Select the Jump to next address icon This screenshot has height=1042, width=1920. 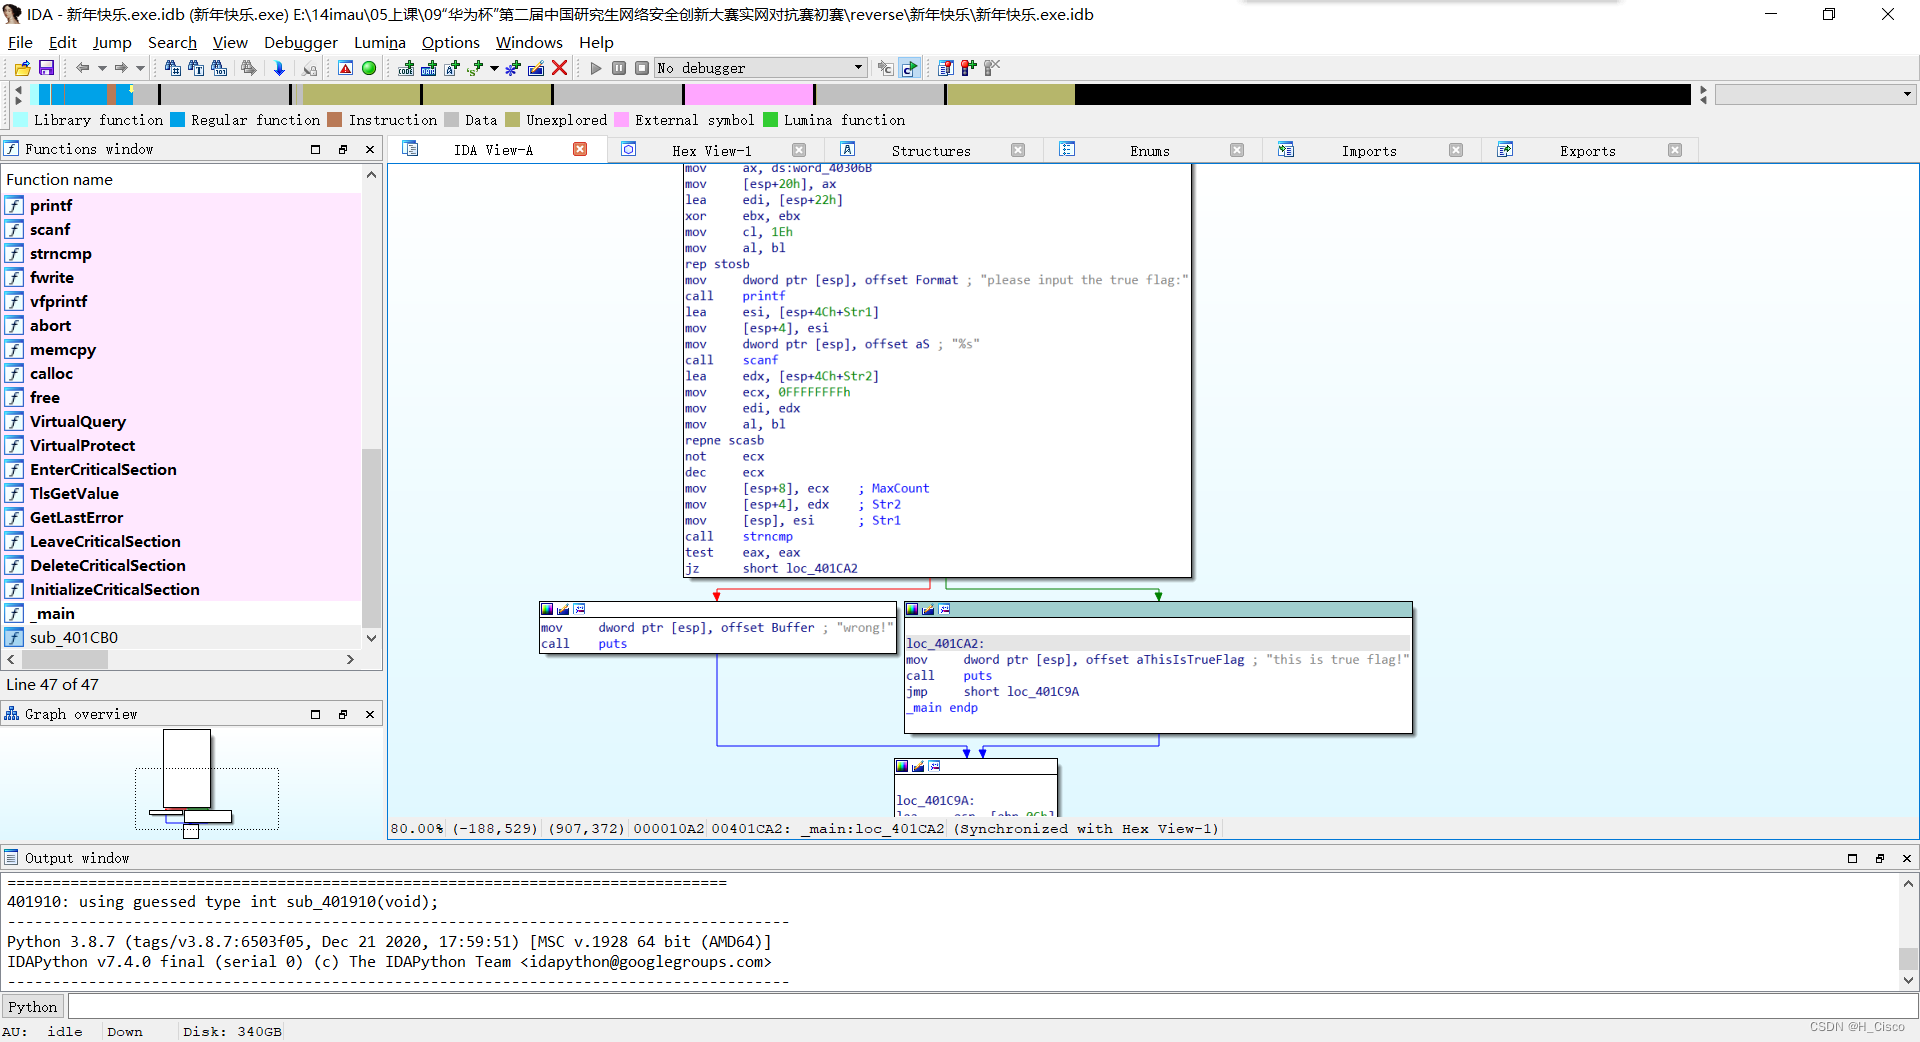(x=280, y=68)
